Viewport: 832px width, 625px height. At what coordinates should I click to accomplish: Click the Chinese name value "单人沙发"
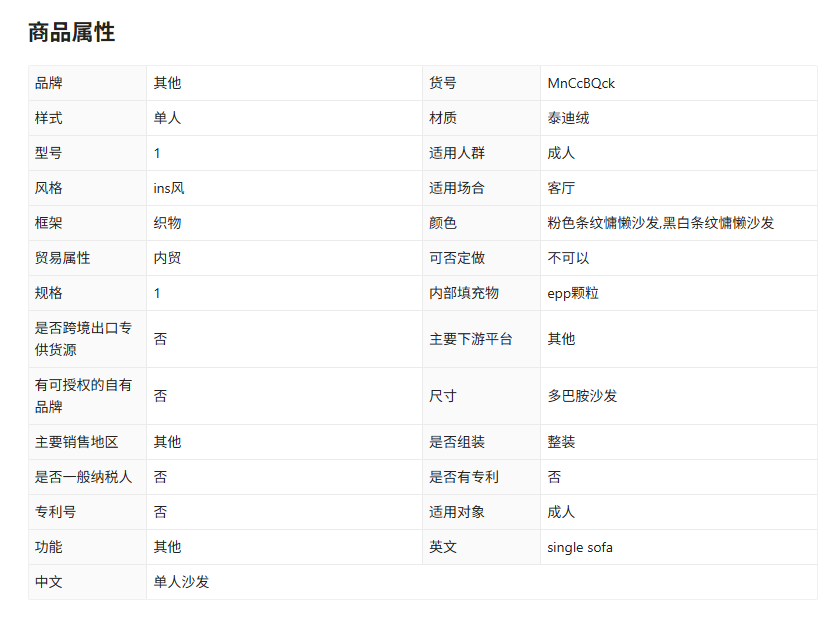(181, 582)
